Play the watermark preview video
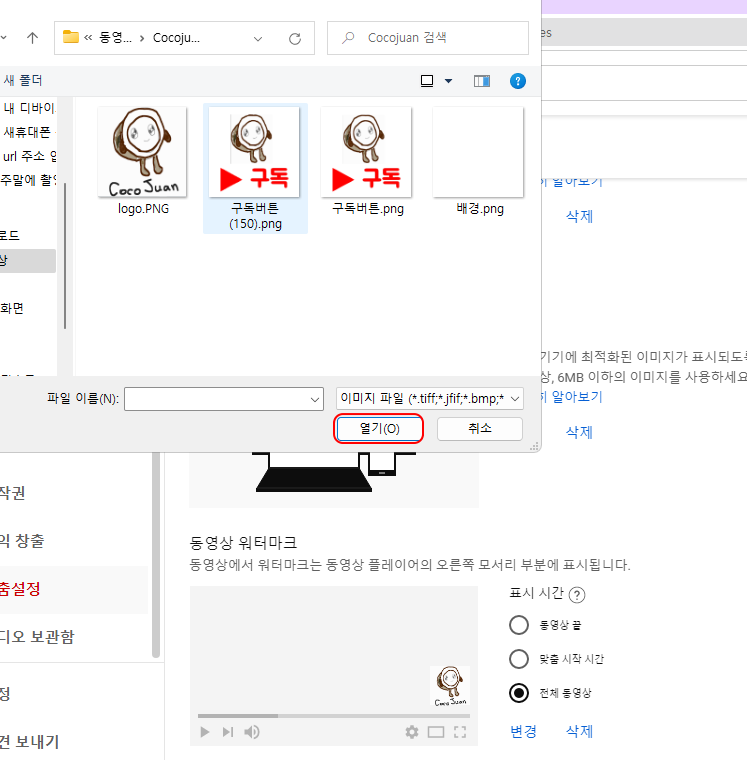Screen dimensions: 747x760 click(x=205, y=732)
